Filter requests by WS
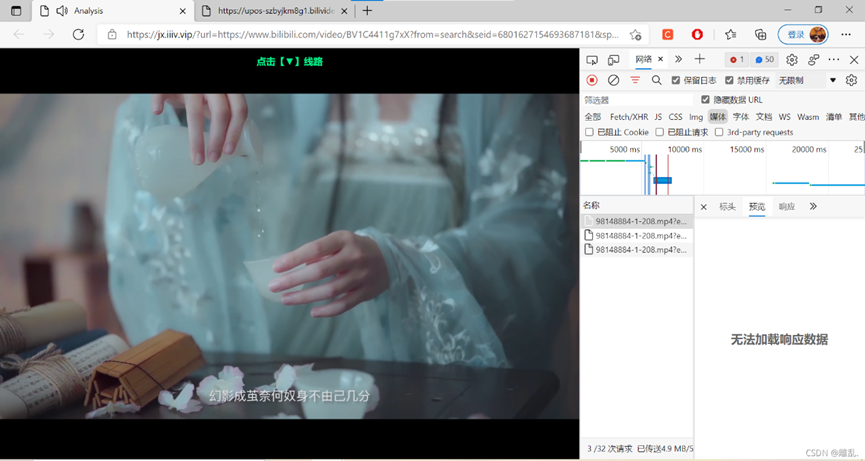The width and height of the screenshot is (865, 461). [x=784, y=117]
